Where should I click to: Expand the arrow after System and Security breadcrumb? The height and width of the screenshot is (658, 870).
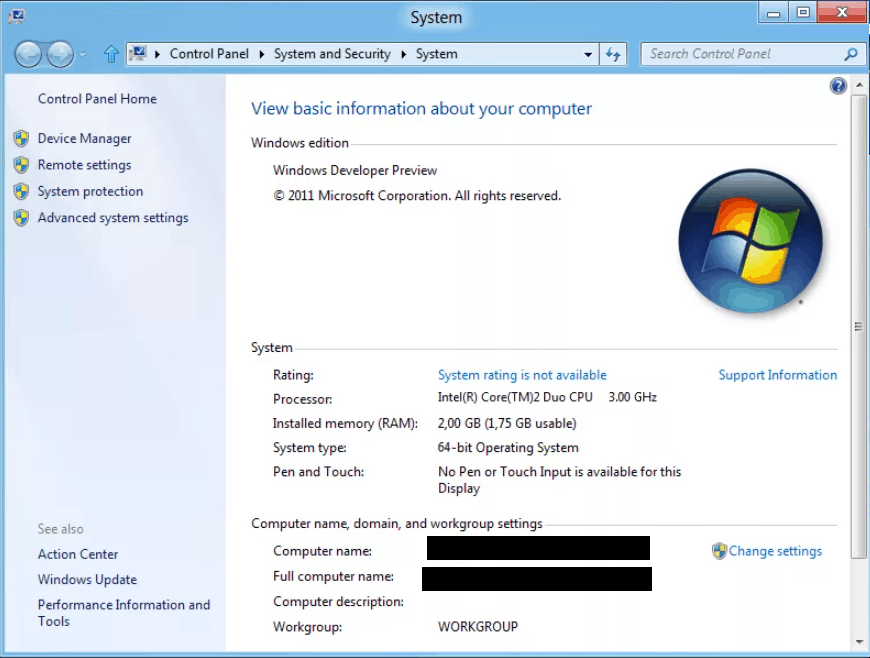tap(405, 54)
